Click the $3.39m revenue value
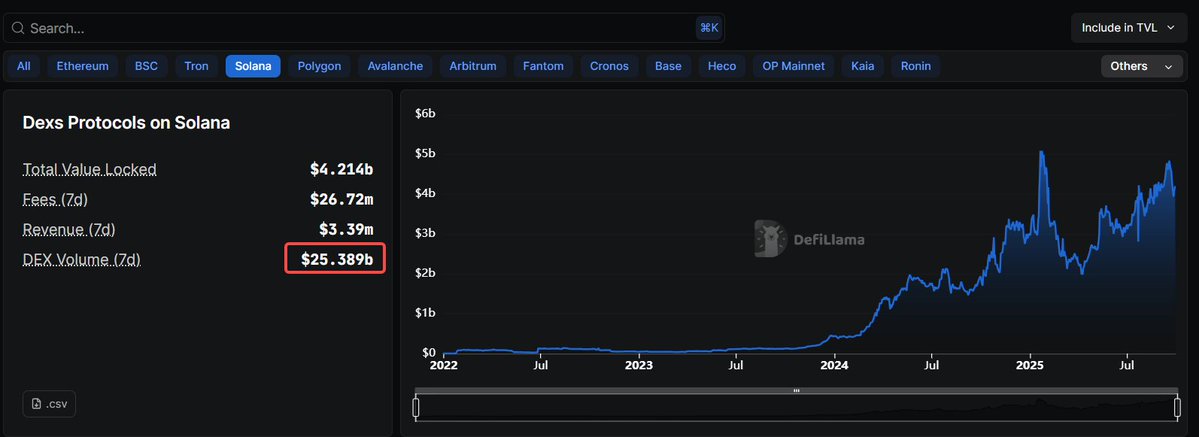 coord(346,230)
